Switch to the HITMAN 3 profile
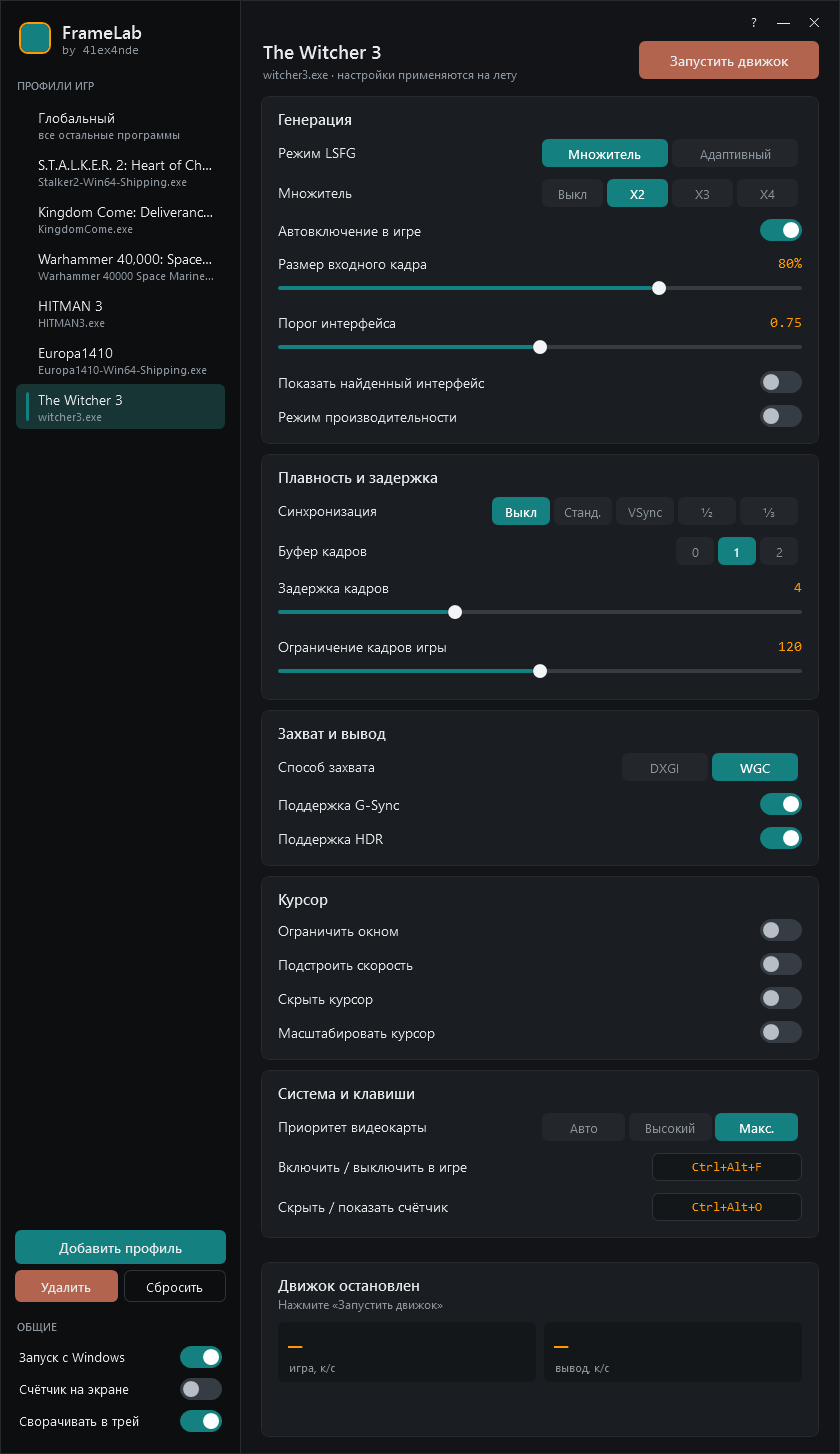This screenshot has width=840, height=1454. pos(120,313)
